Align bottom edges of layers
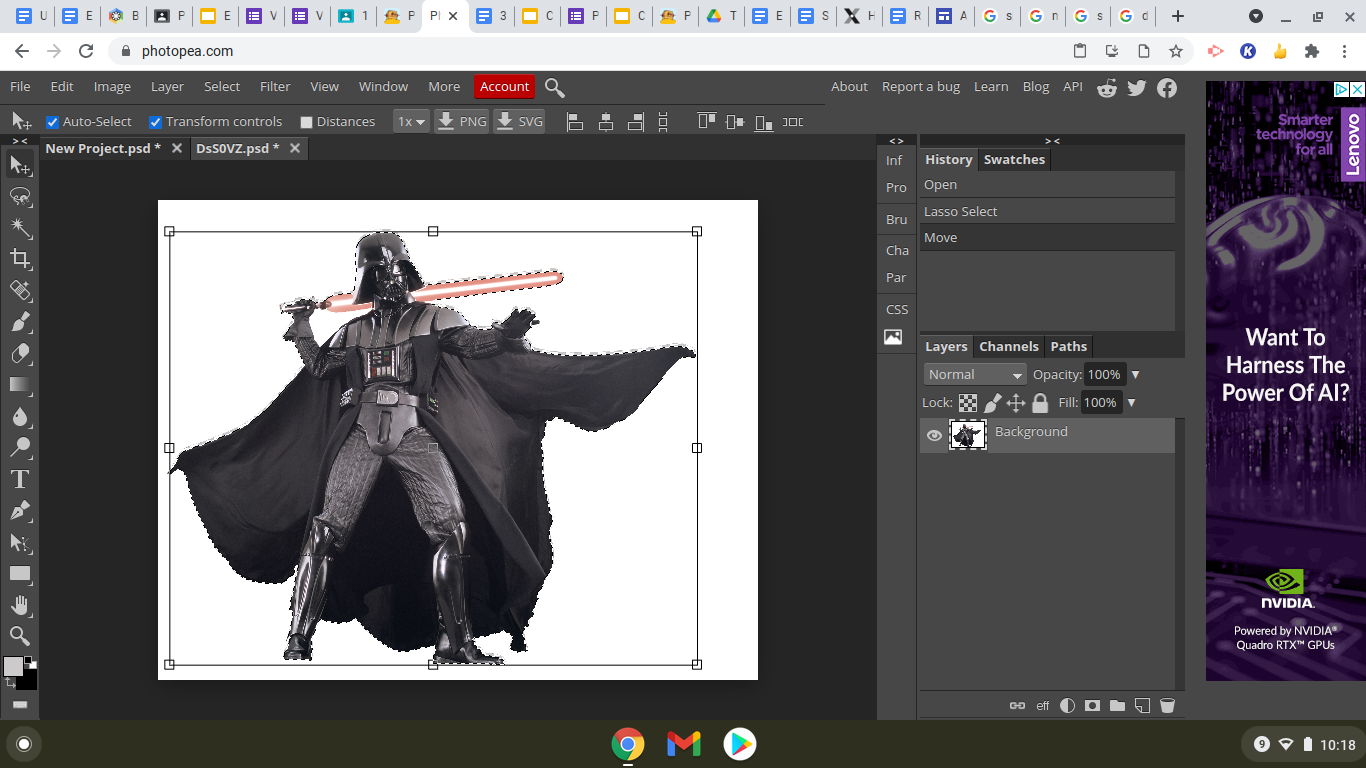Image resolution: width=1366 pixels, height=768 pixels. coord(764,122)
